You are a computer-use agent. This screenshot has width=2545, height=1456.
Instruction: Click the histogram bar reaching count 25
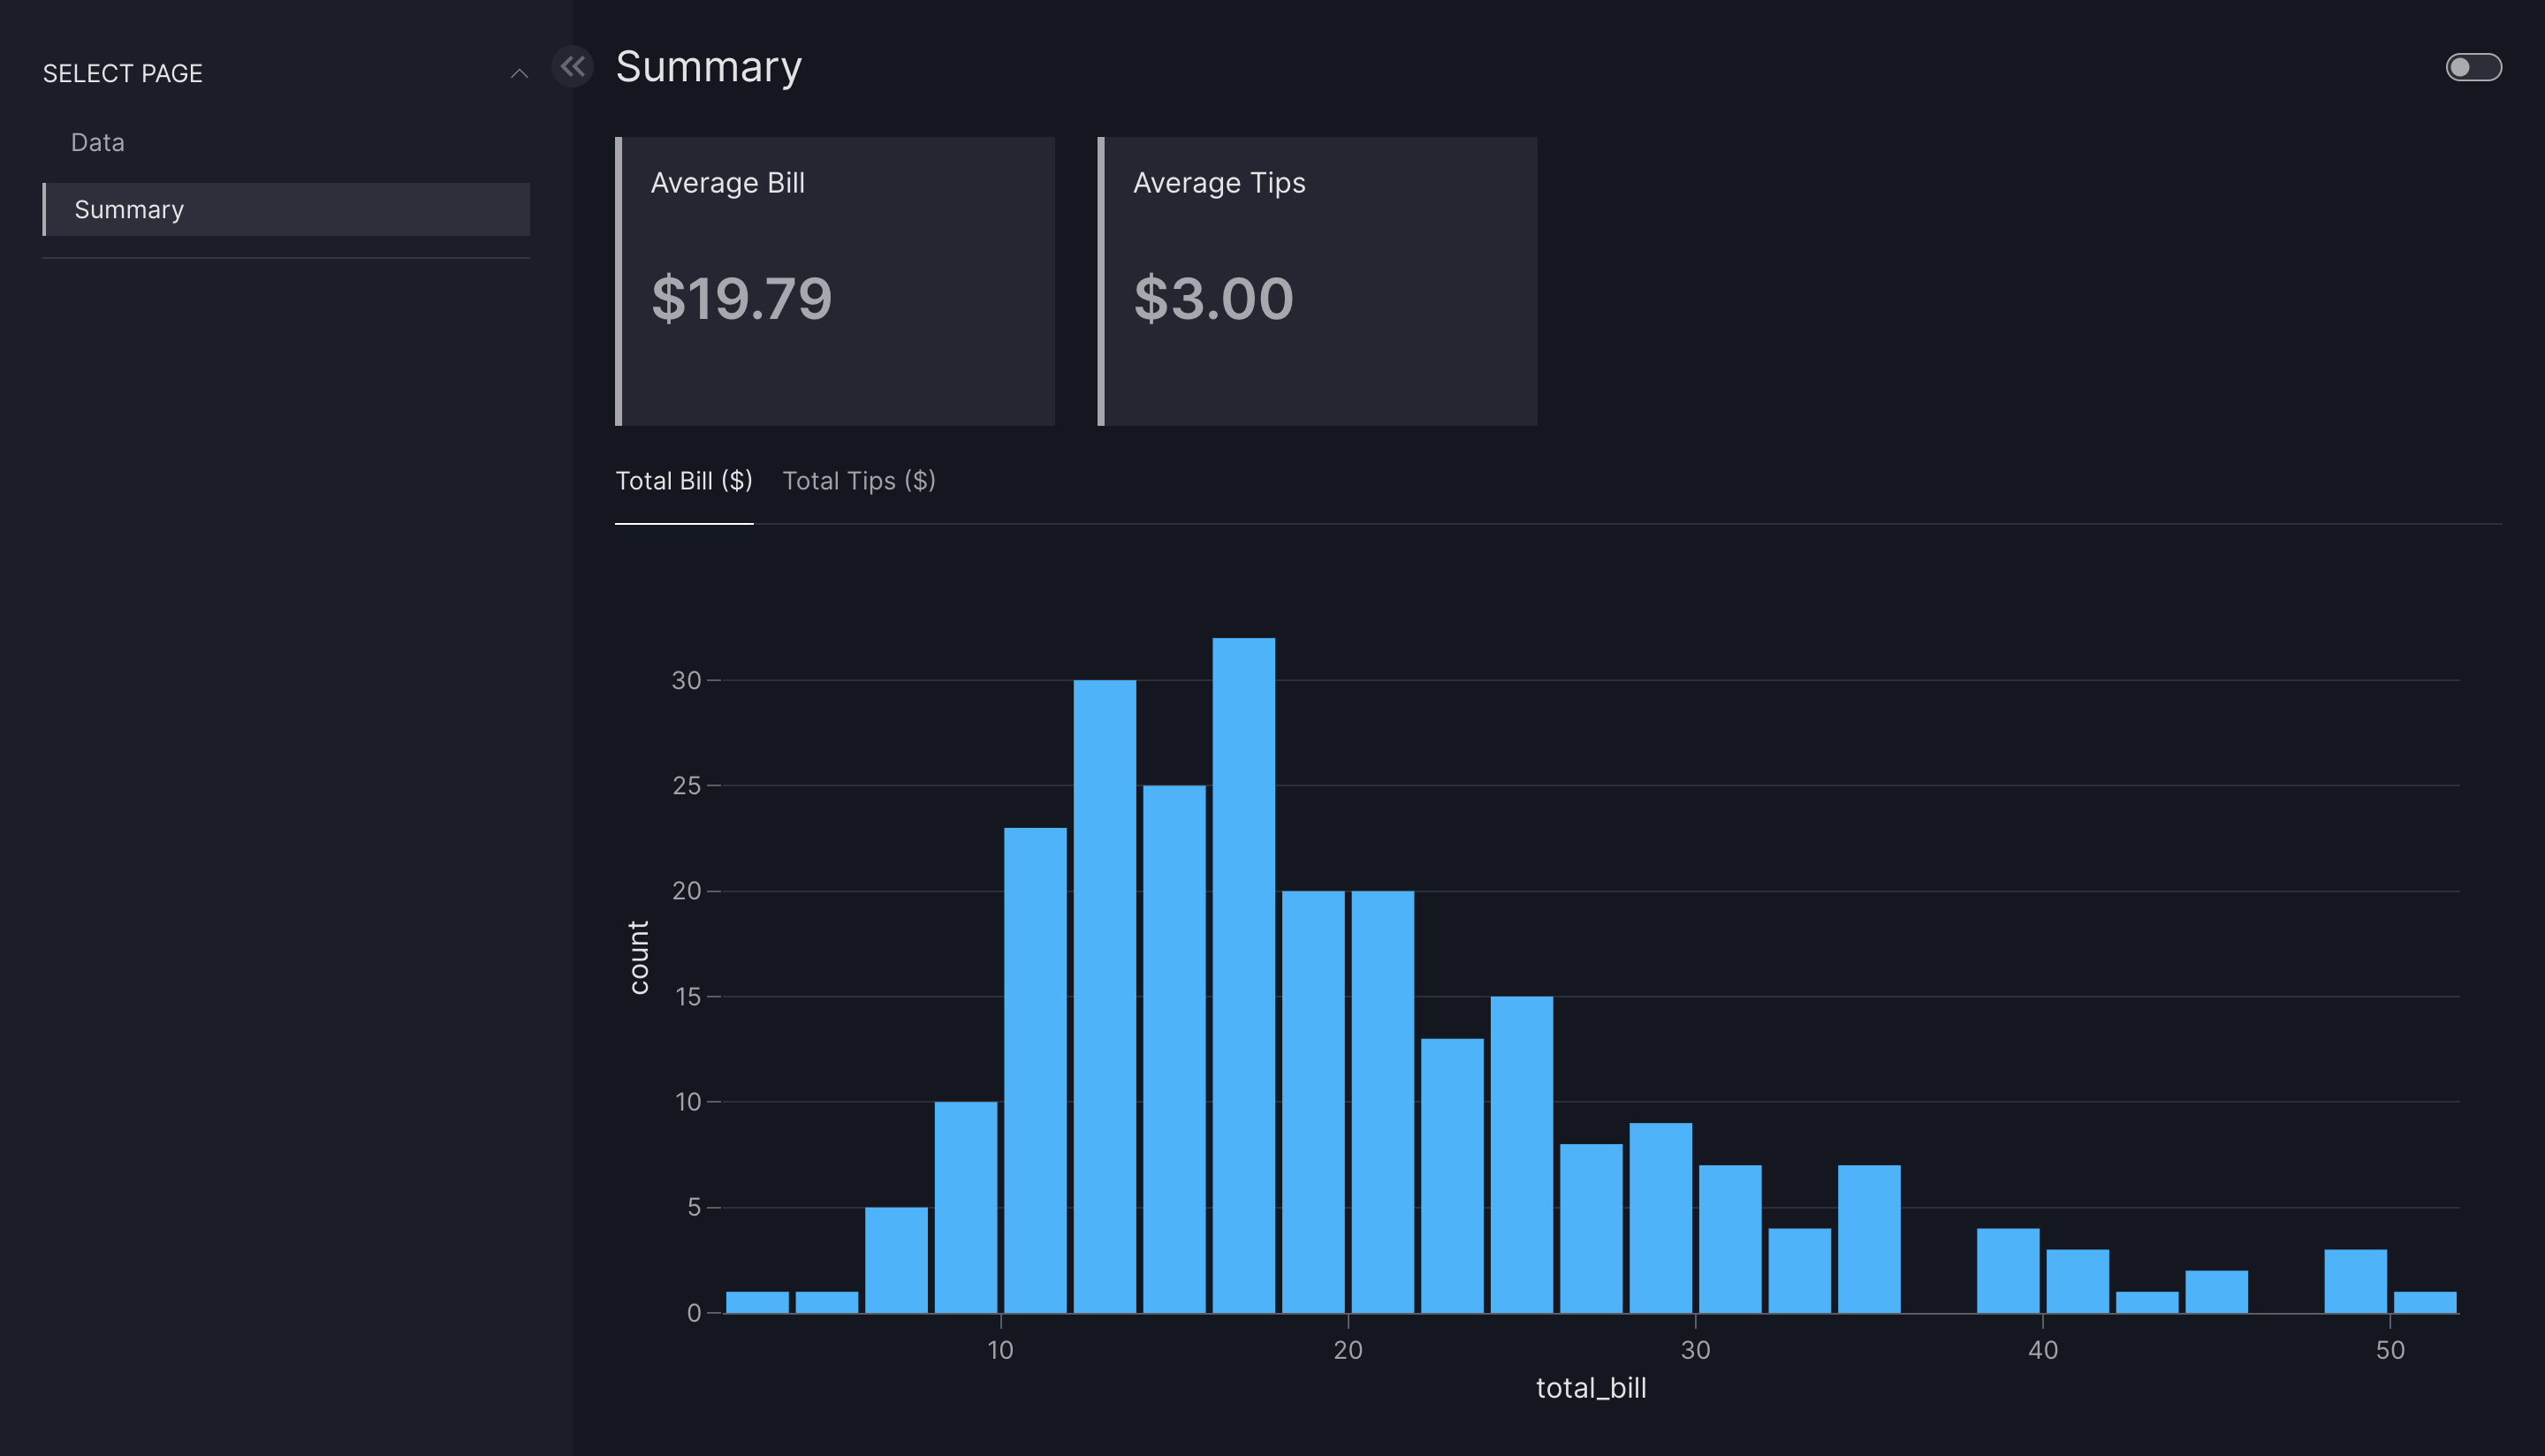(x=1174, y=1048)
